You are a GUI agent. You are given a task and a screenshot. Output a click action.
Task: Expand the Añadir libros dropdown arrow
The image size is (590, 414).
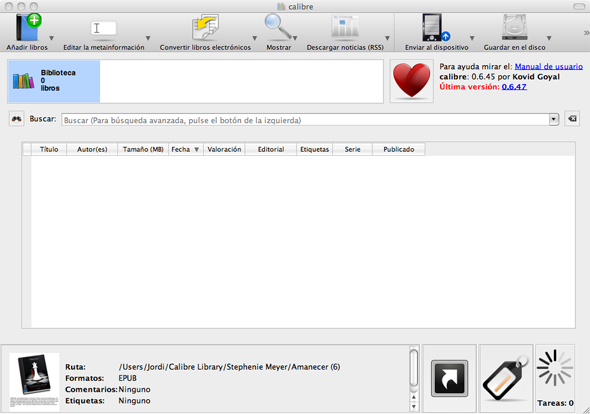coord(52,38)
